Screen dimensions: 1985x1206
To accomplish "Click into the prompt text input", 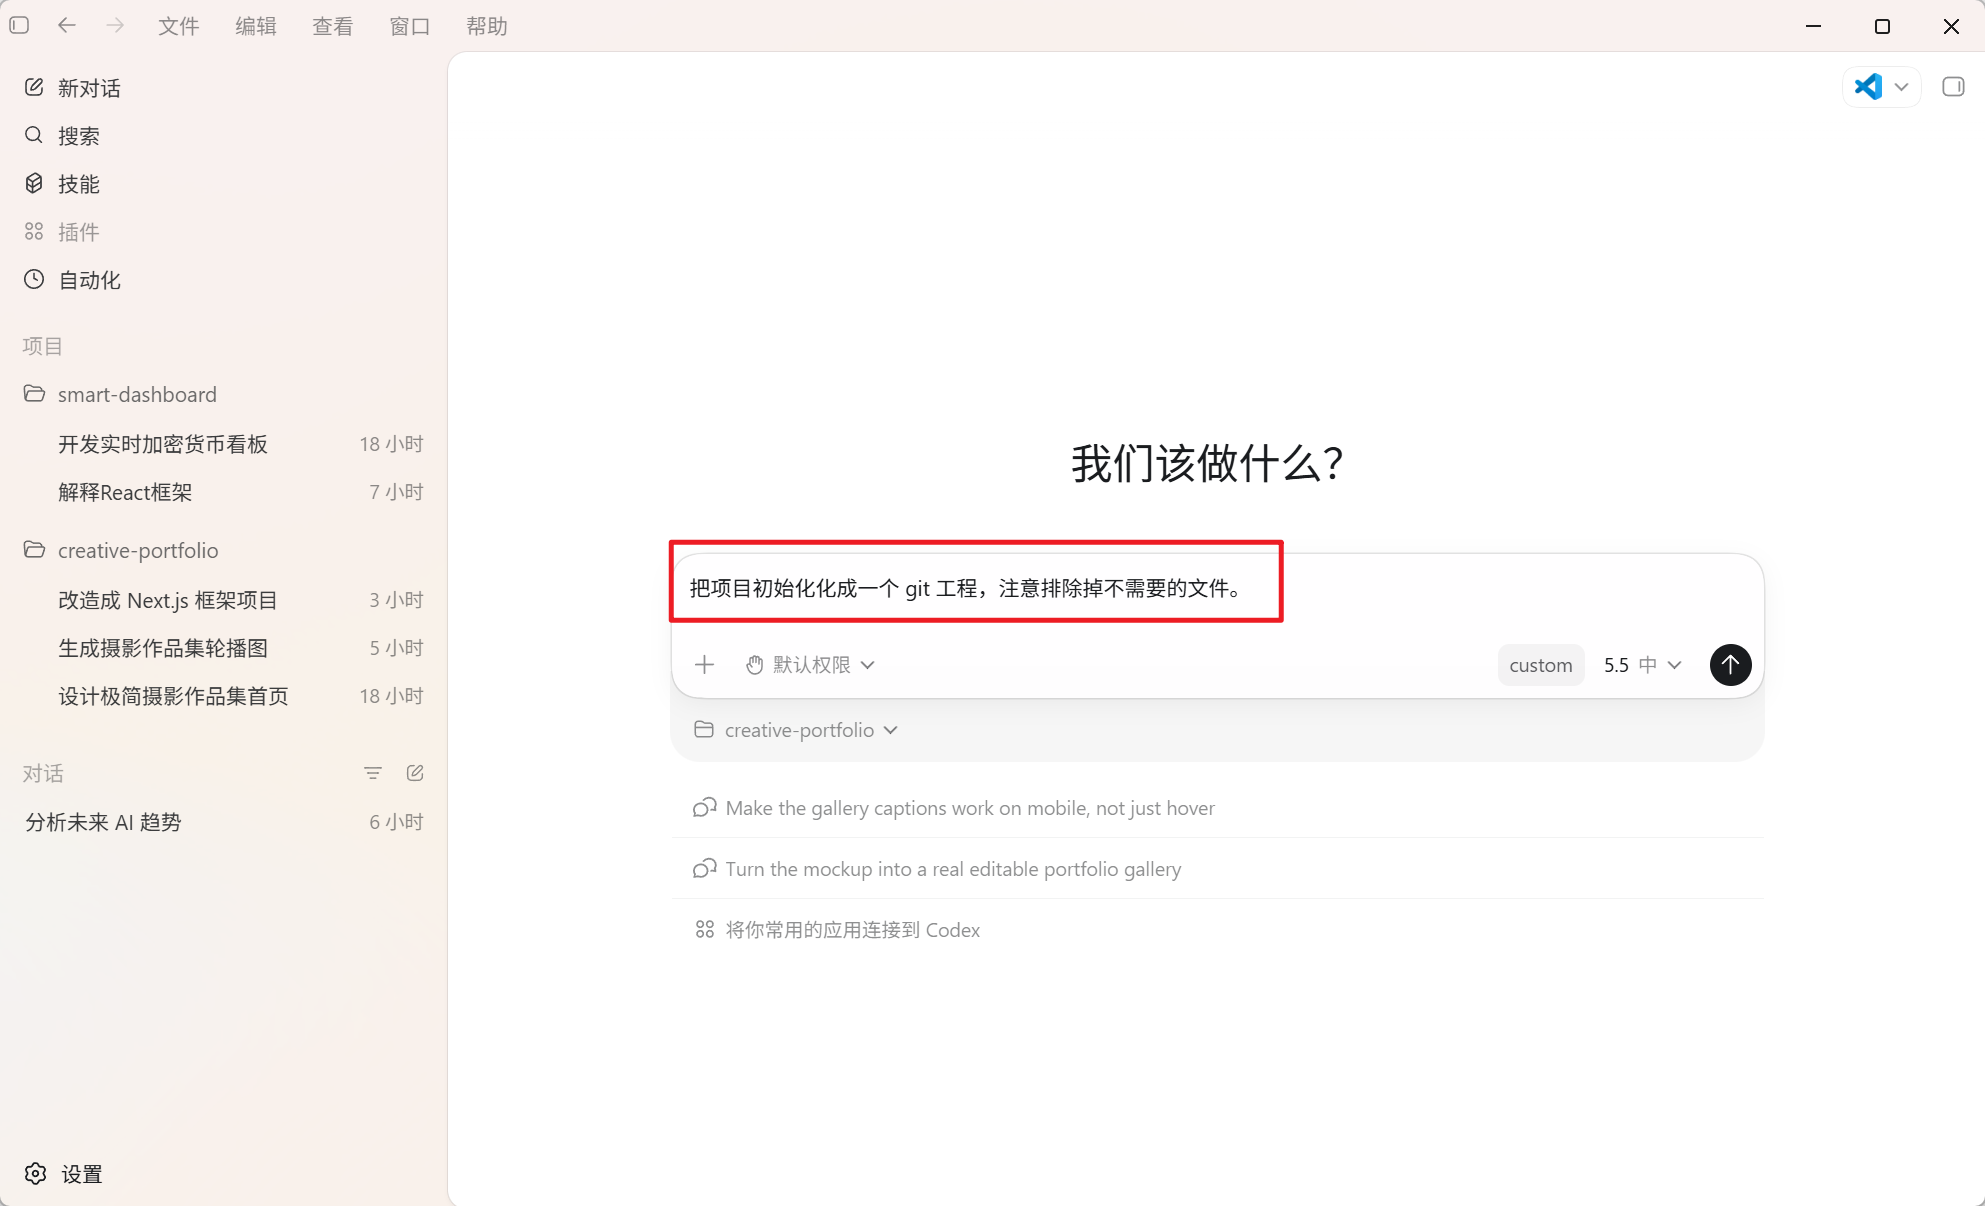I will (x=1217, y=588).
